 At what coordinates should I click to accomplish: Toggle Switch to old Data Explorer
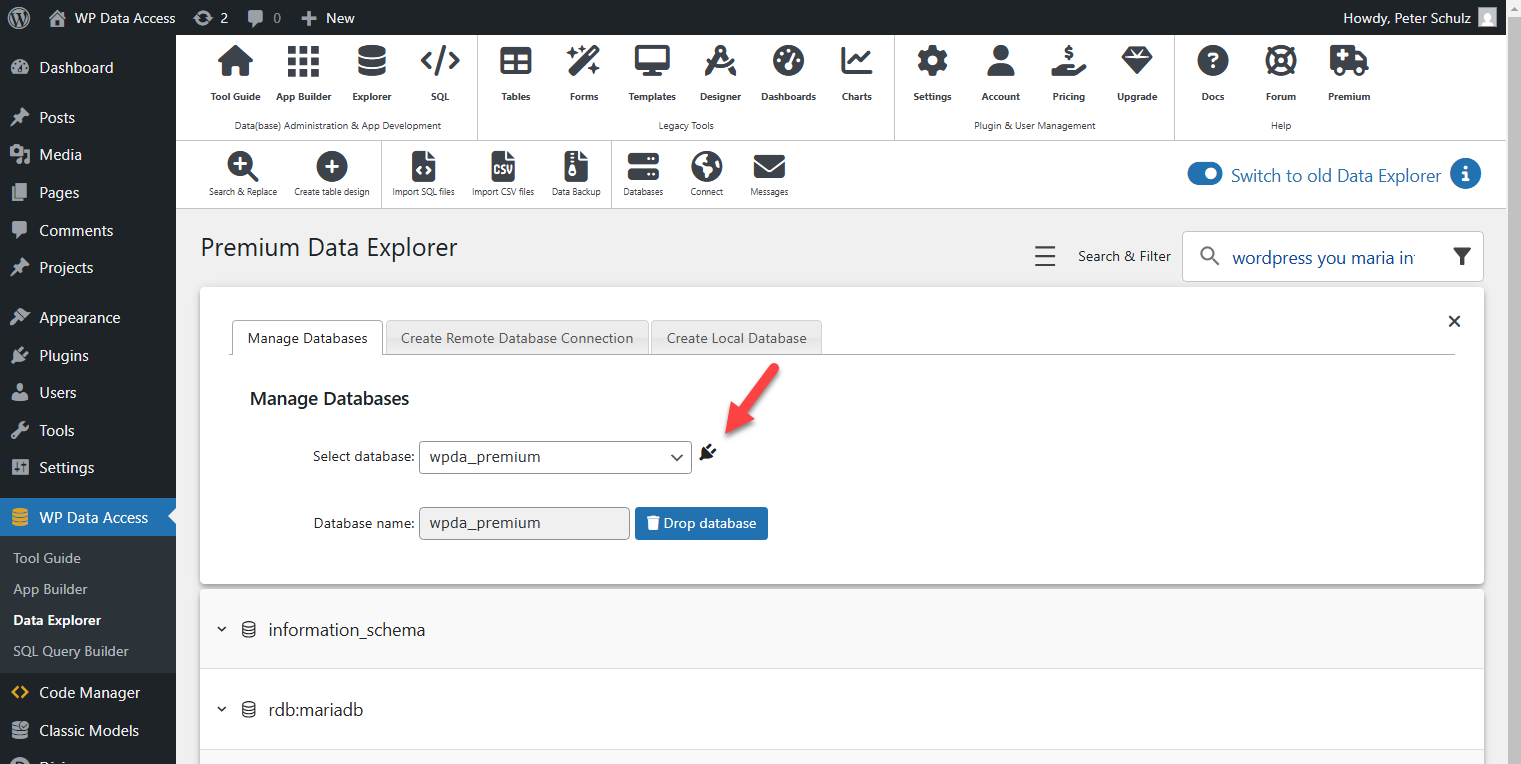1205,174
